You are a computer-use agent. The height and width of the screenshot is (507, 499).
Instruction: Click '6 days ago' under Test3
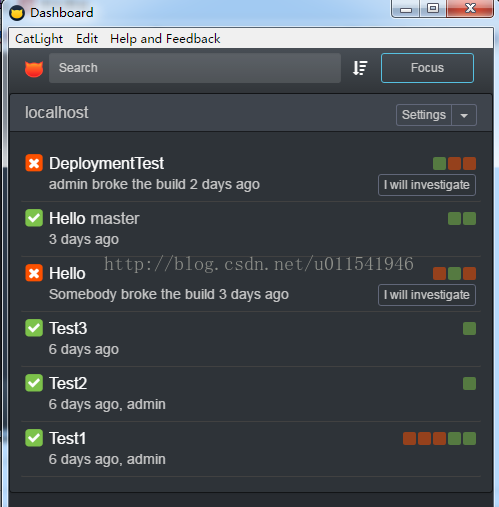pos(84,349)
